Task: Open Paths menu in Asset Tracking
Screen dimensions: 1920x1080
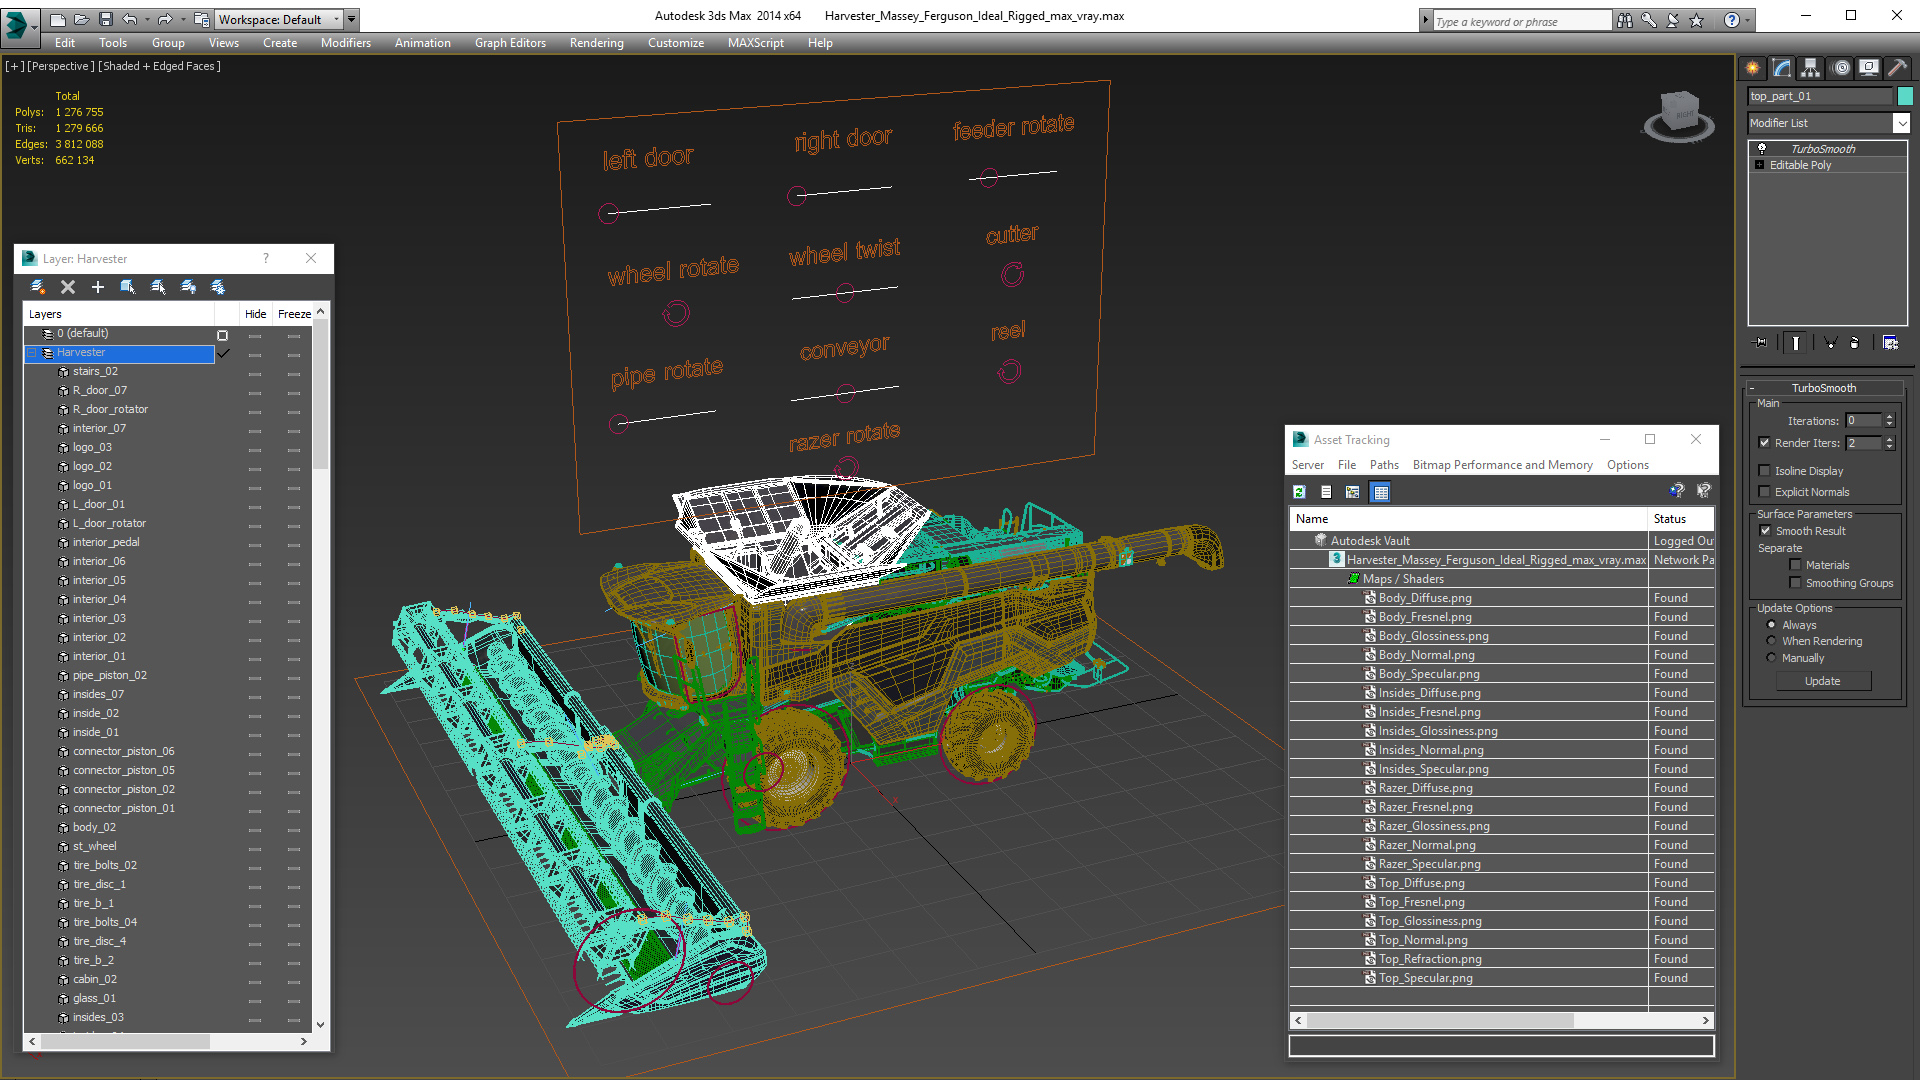Action: (1384, 465)
